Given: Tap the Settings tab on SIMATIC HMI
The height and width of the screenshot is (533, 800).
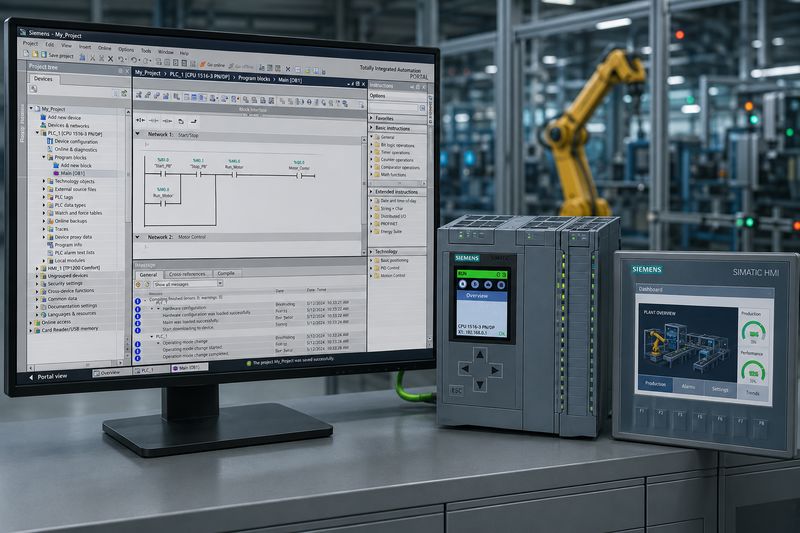Looking at the screenshot, I should coord(720,389).
